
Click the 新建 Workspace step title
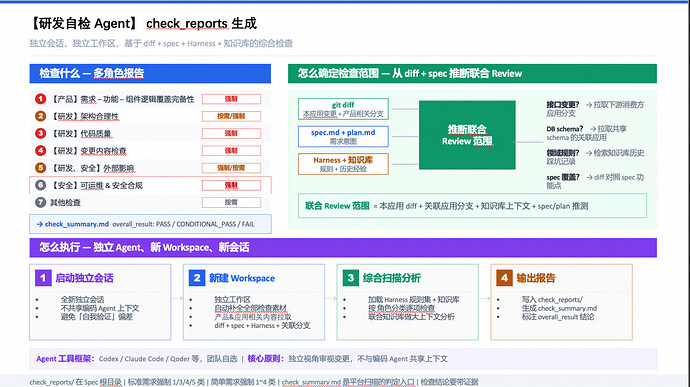coord(242,278)
